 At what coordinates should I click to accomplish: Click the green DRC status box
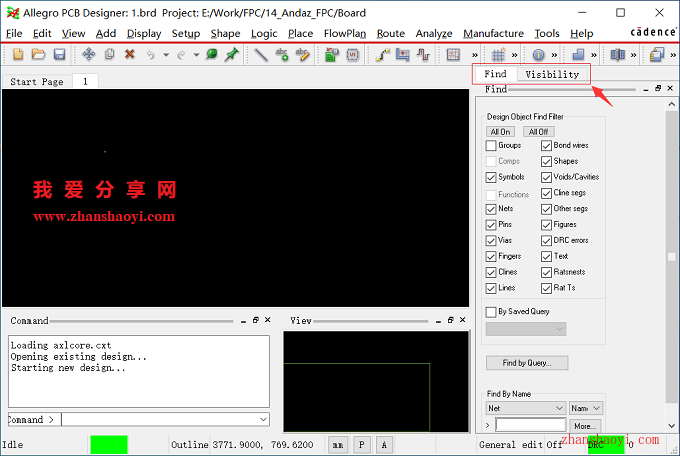click(x=606, y=445)
